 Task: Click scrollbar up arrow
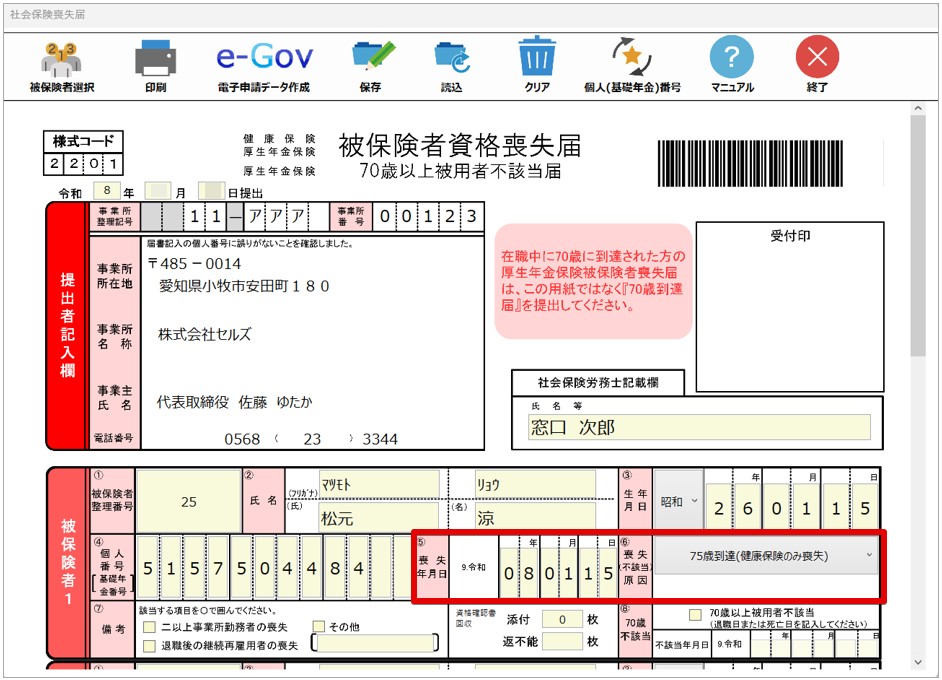tap(917, 109)
